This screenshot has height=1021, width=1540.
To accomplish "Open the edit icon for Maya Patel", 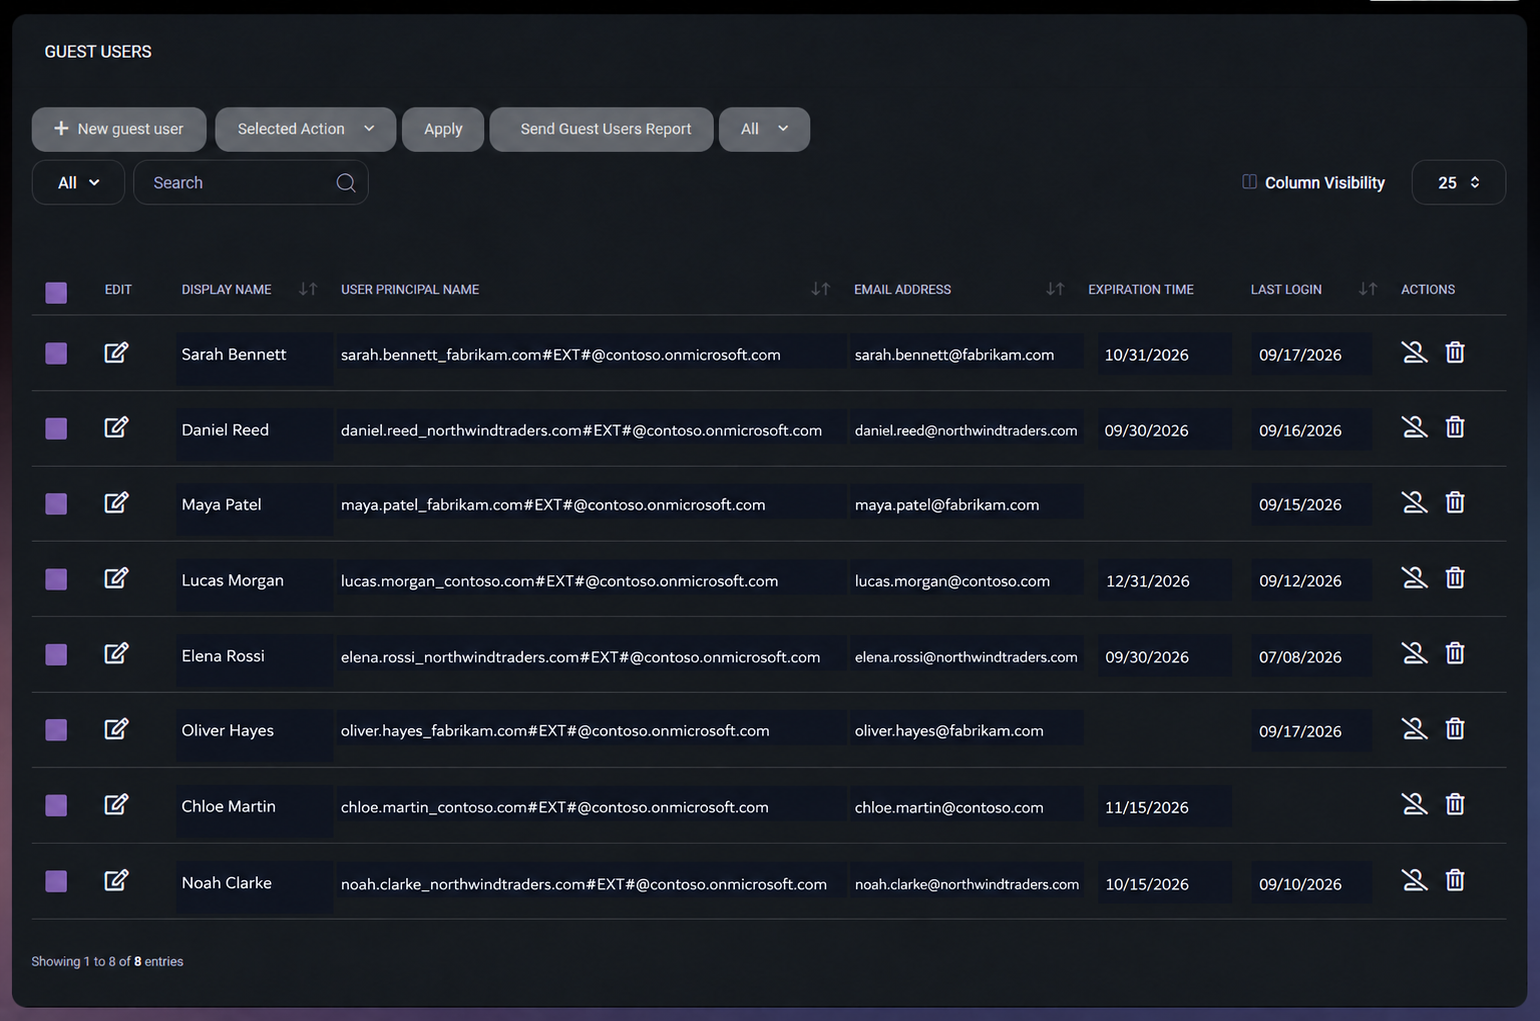I will 116,502.
